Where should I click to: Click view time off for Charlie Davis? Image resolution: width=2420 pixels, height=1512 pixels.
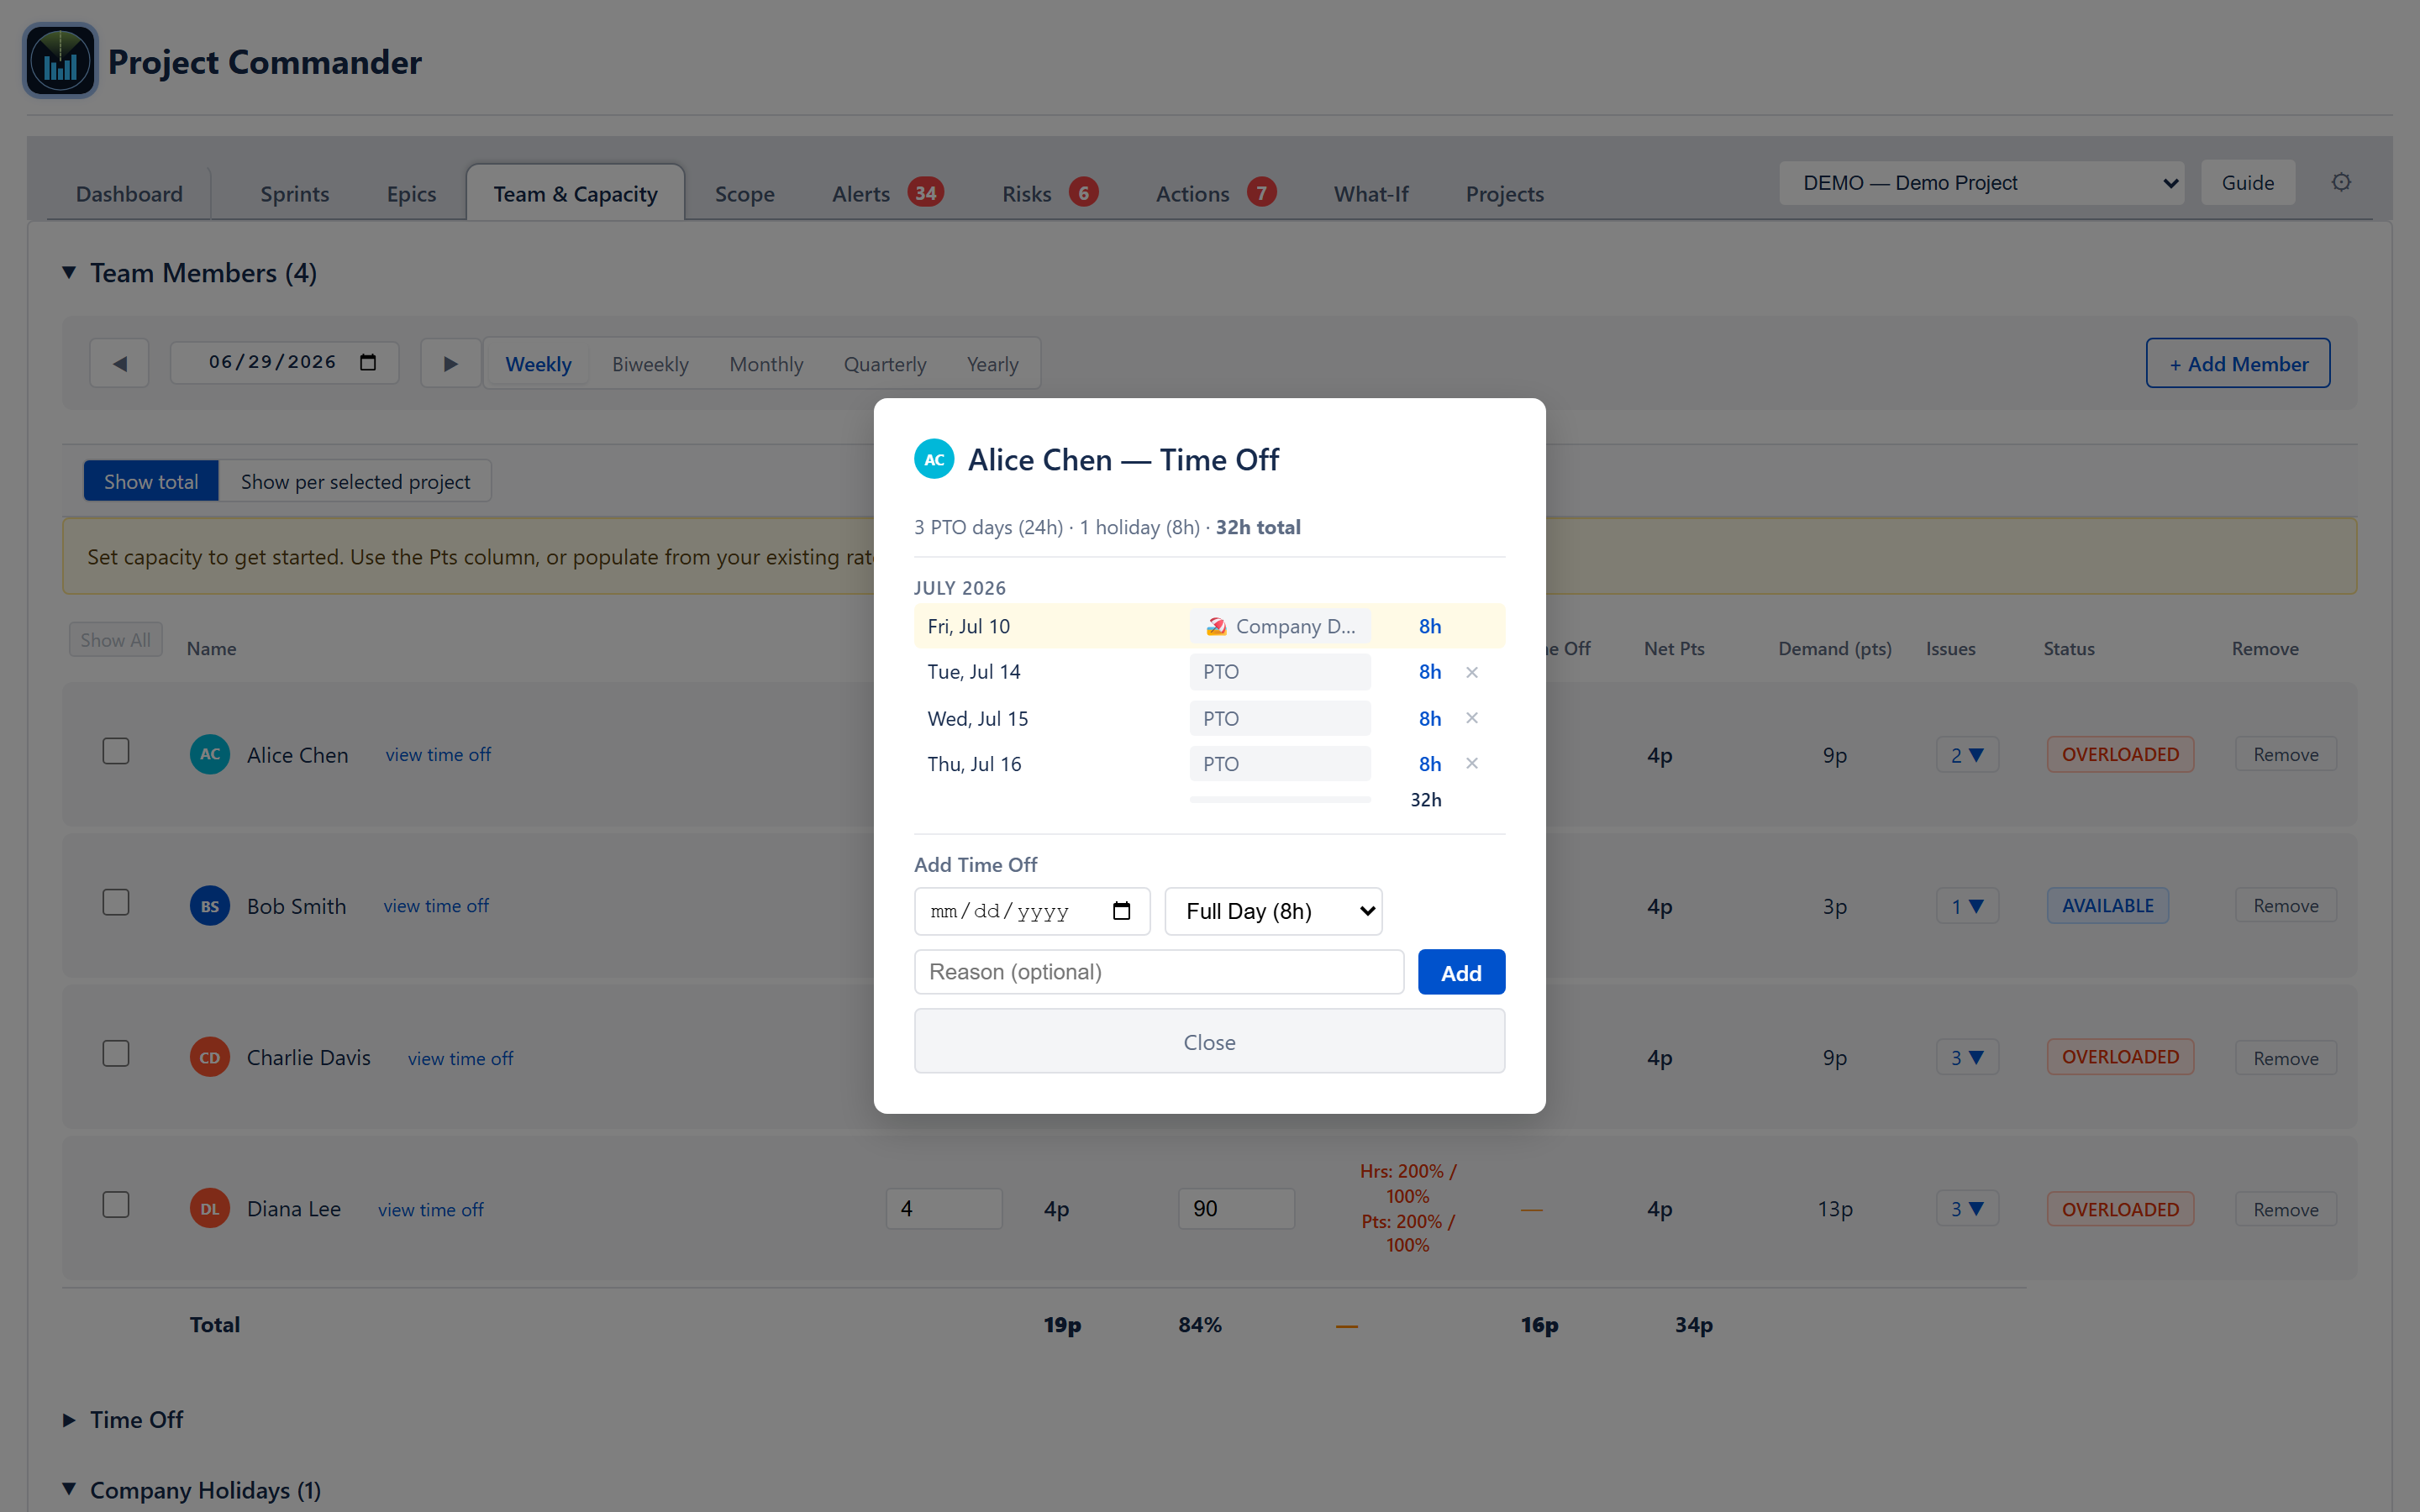click(x=460, y=1058)
